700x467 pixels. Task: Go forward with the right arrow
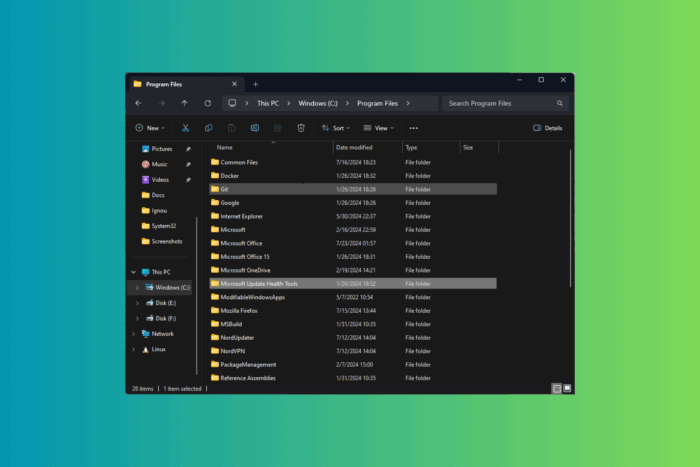point(162,103)
